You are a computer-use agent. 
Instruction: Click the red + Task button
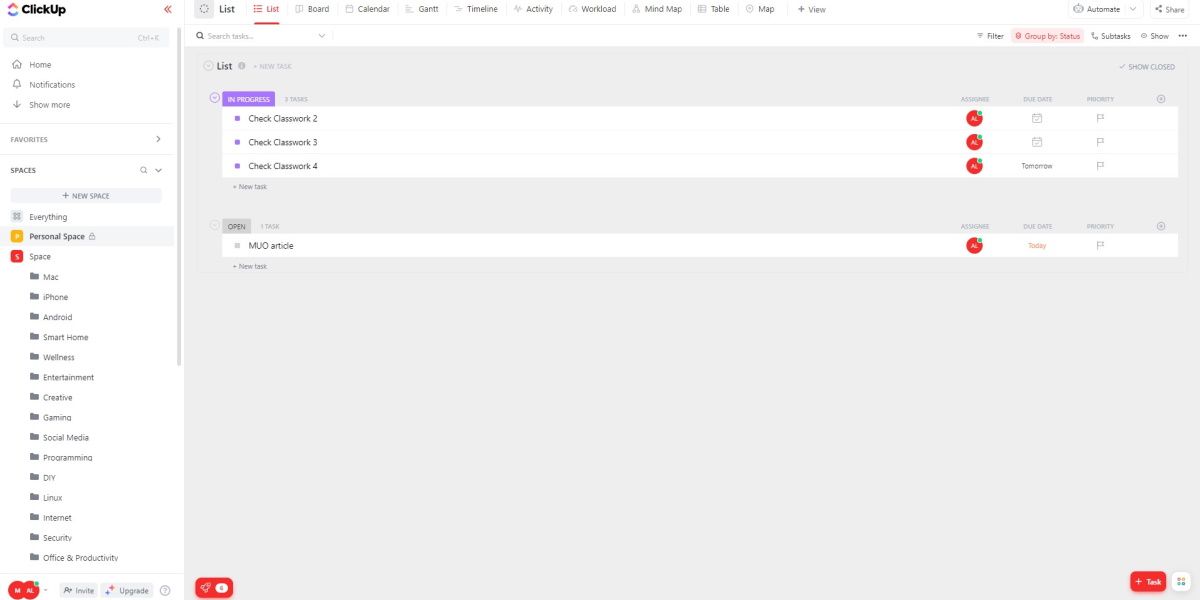(1148, 581)
